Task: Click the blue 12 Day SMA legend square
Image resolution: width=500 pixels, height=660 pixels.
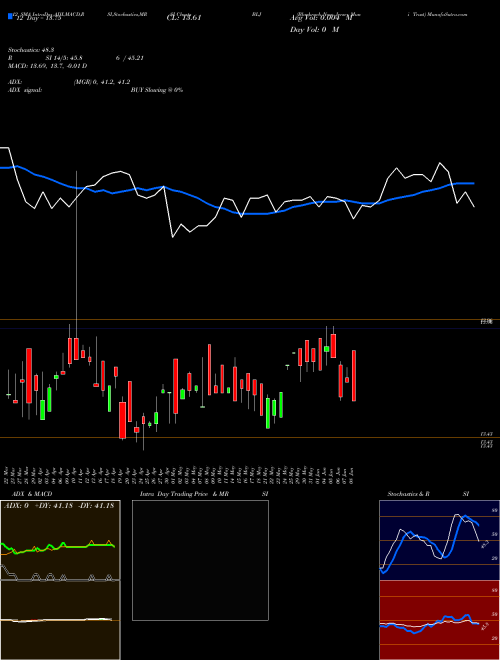Action: (x=11, y=16)
